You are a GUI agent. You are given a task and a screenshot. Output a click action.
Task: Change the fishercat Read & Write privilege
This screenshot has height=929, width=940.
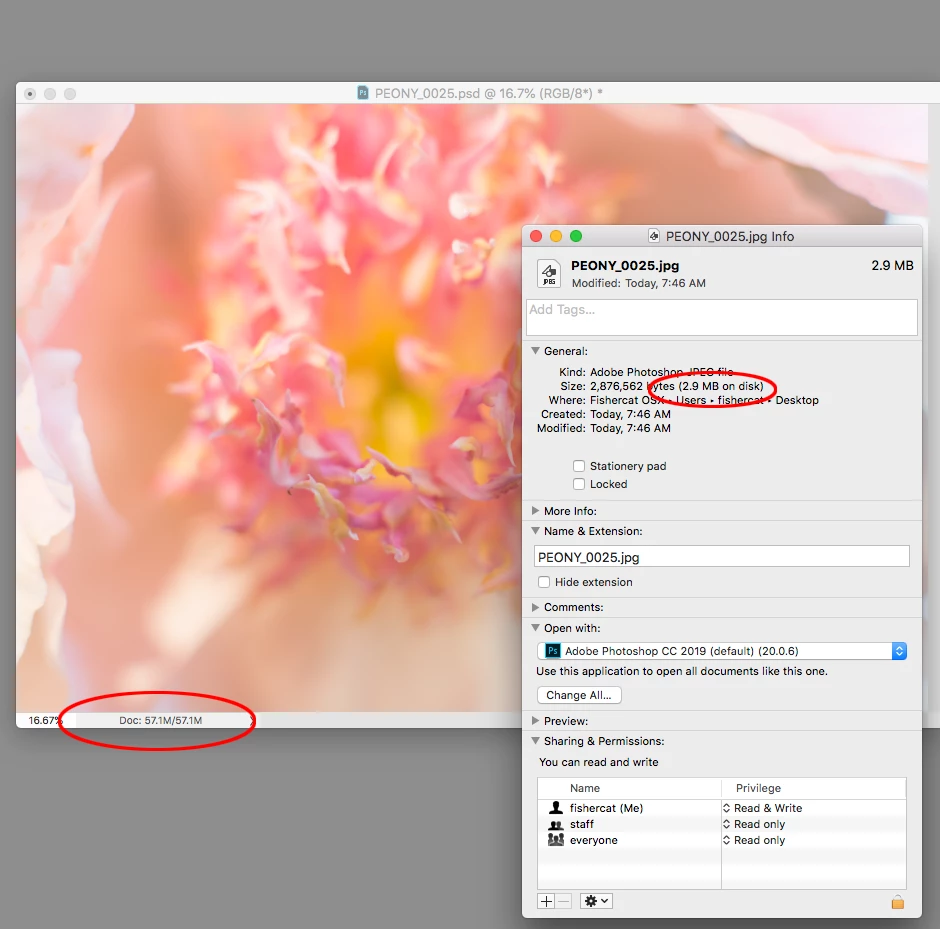click(x=762, y=808)
